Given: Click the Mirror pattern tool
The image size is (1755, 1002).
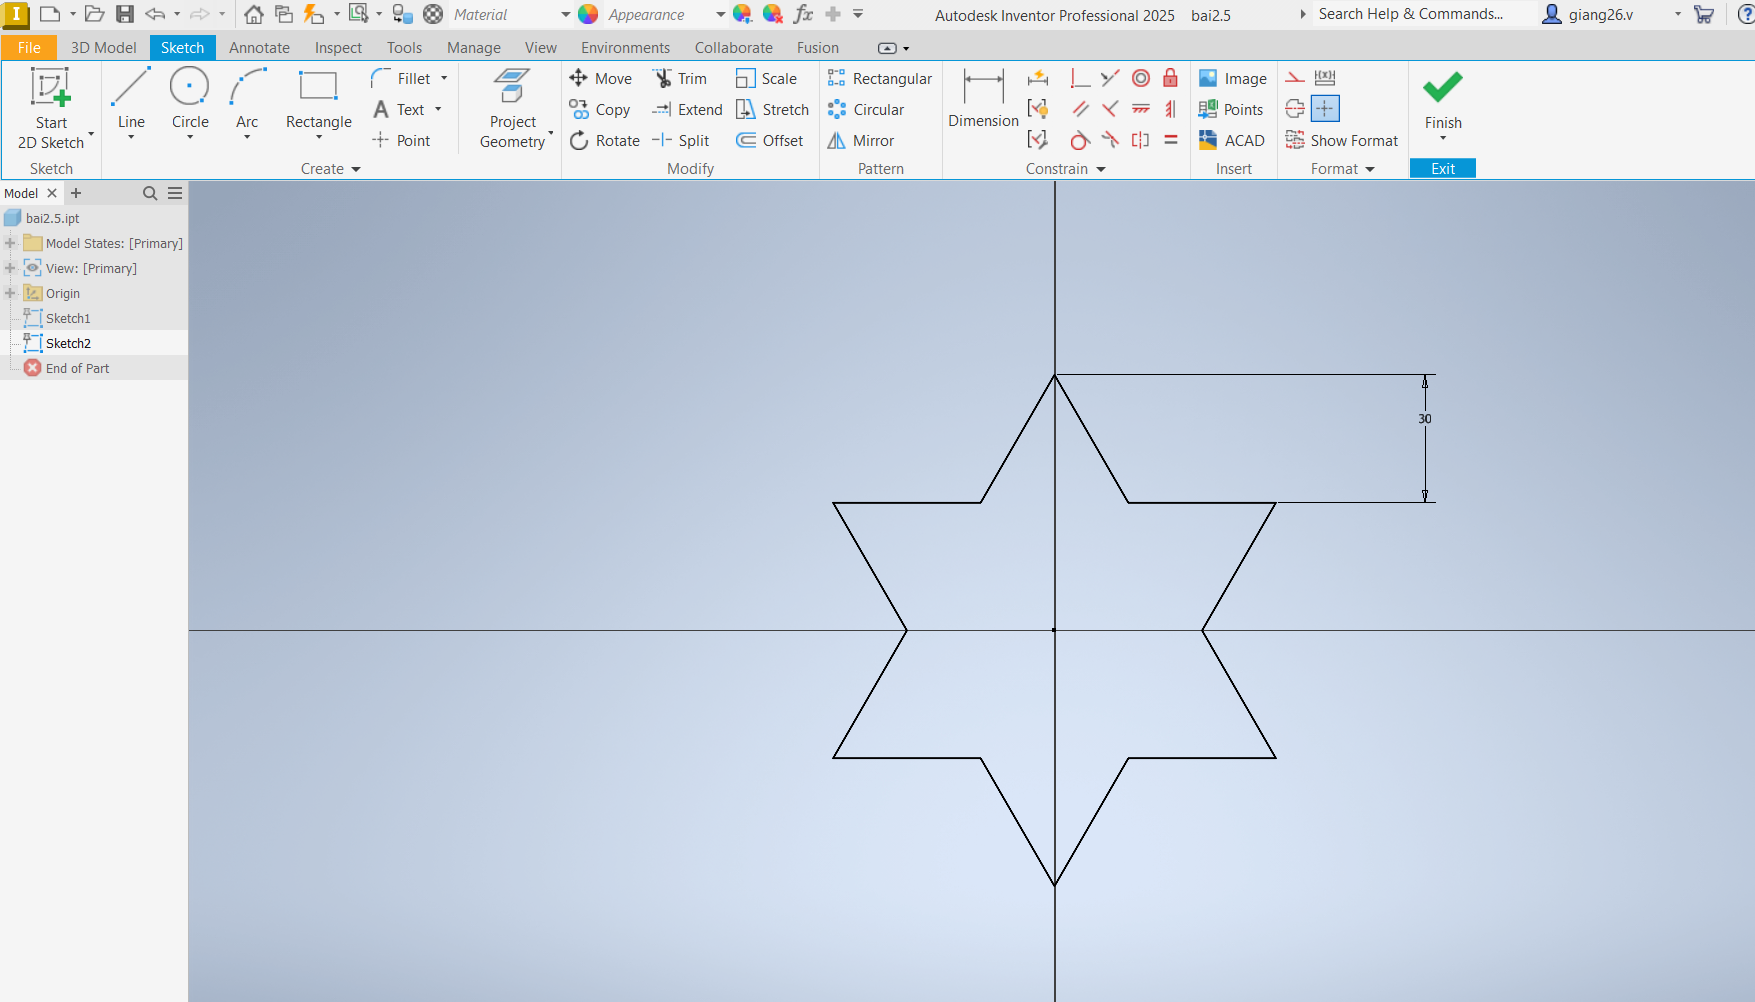Looking at the screenshot, I should click(861, 141).
